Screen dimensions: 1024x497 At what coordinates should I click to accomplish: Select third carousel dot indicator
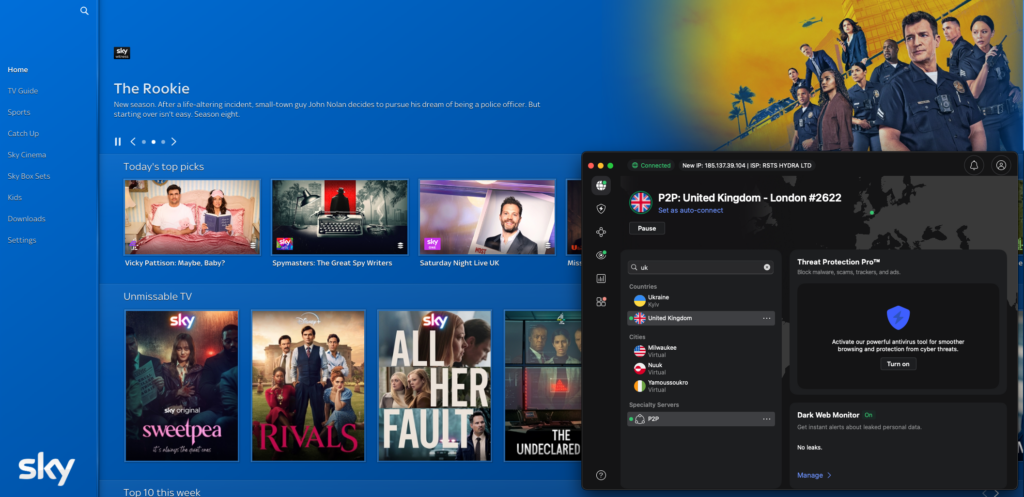[x=163, y=142]
